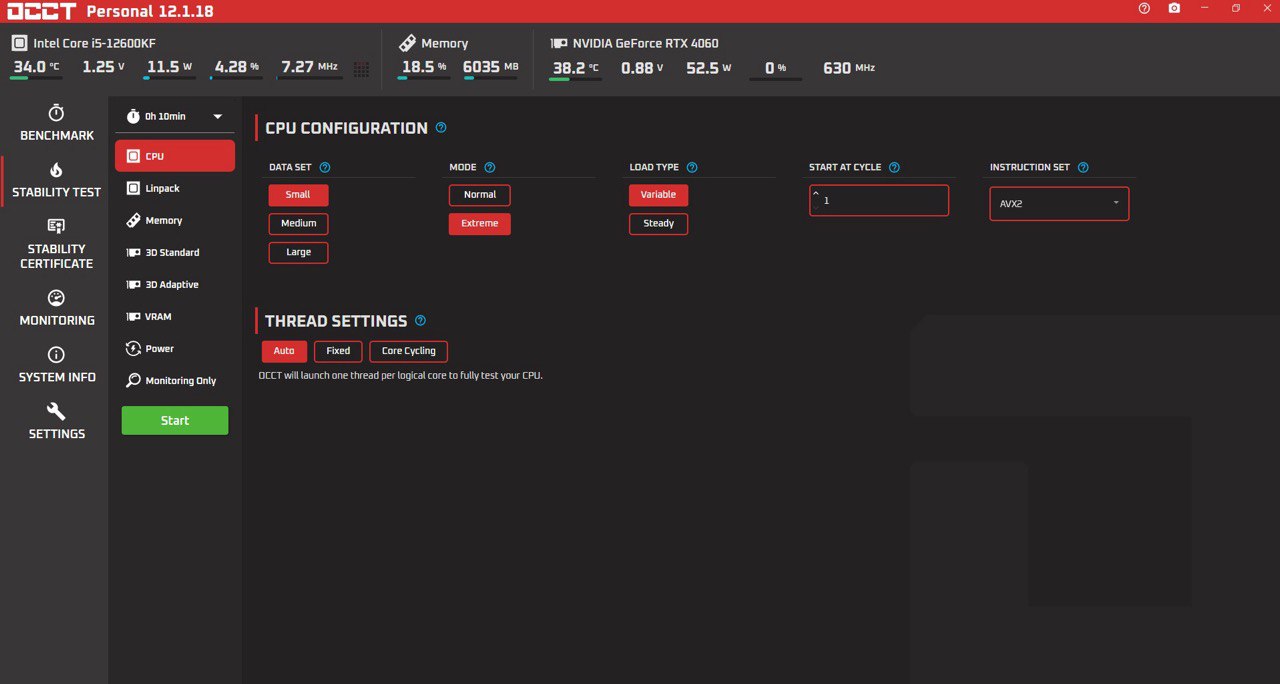Screen dimensions: 1280x684
Task: Open help icon next to Mode
Action: (489, 168)
